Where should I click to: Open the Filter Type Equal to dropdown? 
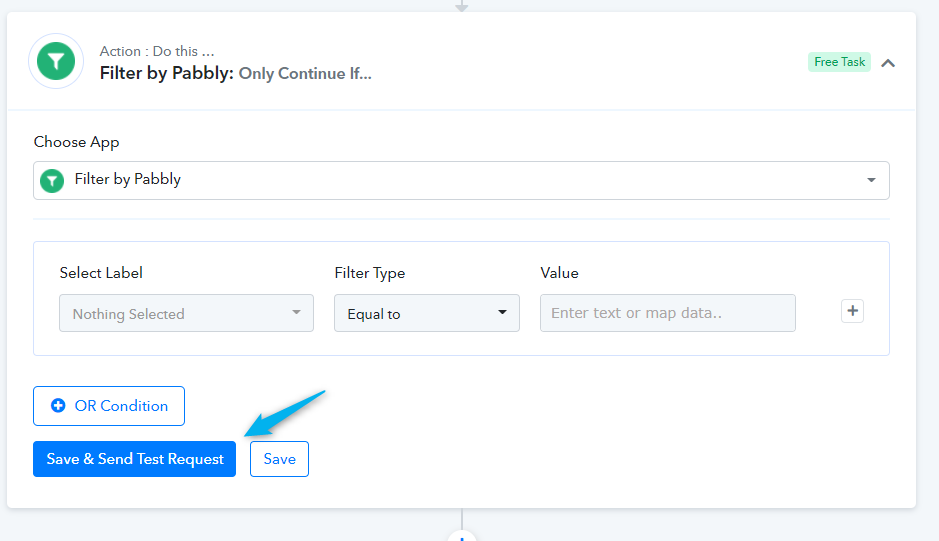[x=426, y=313]
